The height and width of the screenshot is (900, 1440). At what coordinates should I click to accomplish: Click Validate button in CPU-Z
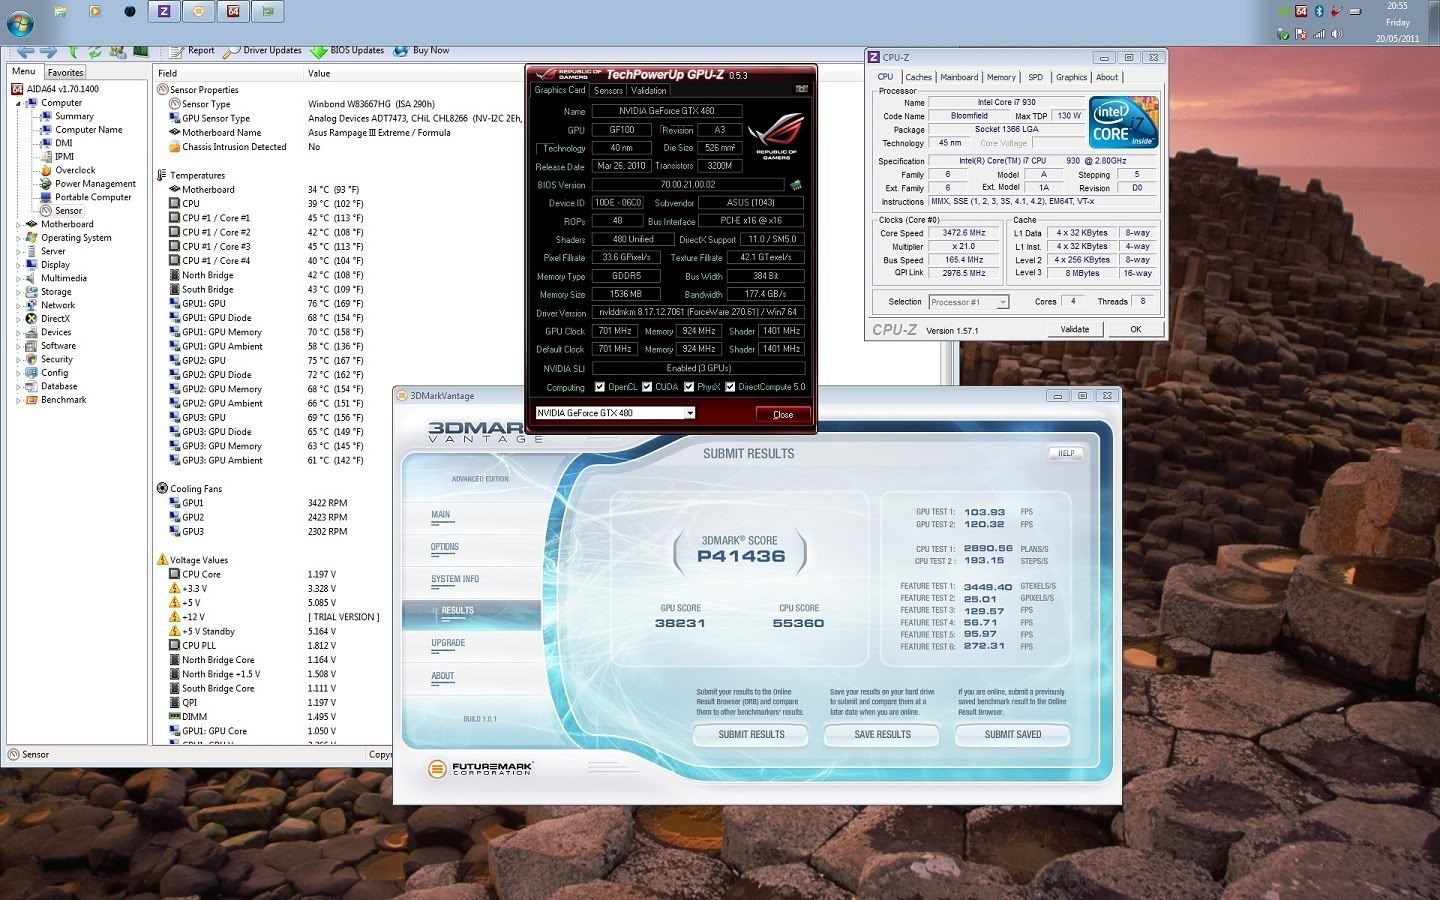coord(1075,329)
